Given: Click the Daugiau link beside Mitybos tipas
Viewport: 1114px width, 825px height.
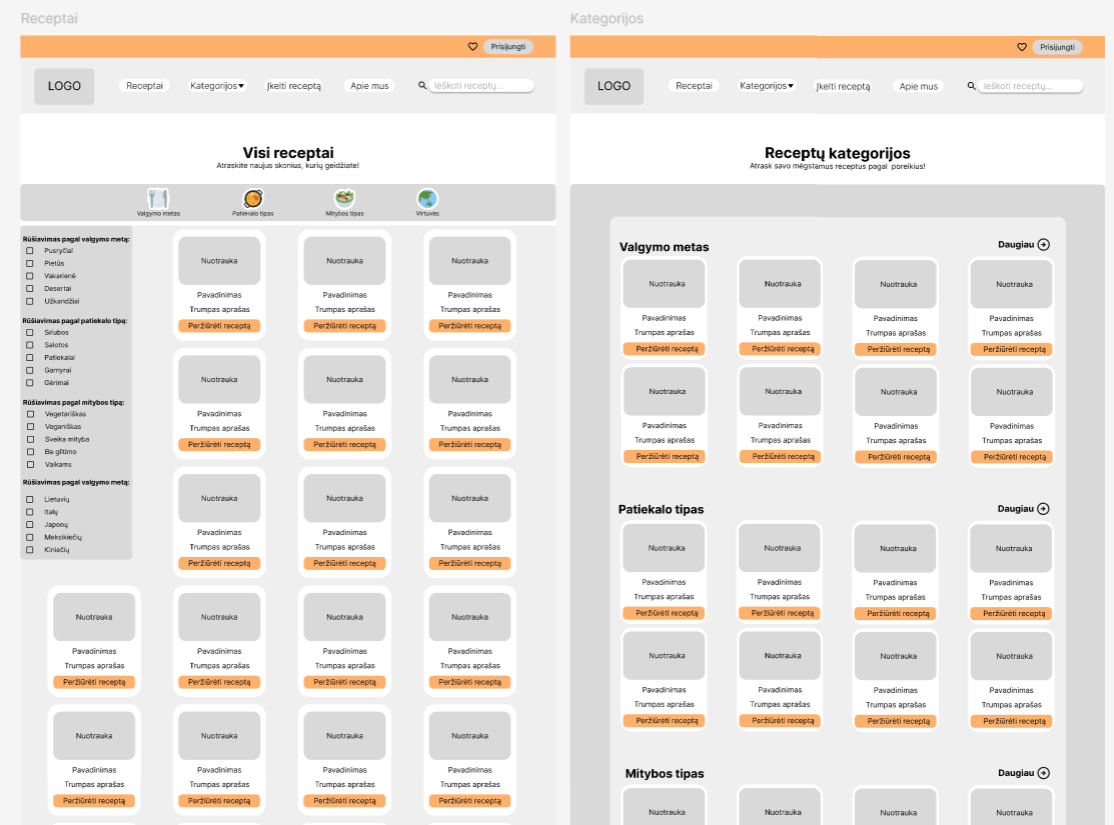Looking at the screenshot, I should click(1017, 773).
